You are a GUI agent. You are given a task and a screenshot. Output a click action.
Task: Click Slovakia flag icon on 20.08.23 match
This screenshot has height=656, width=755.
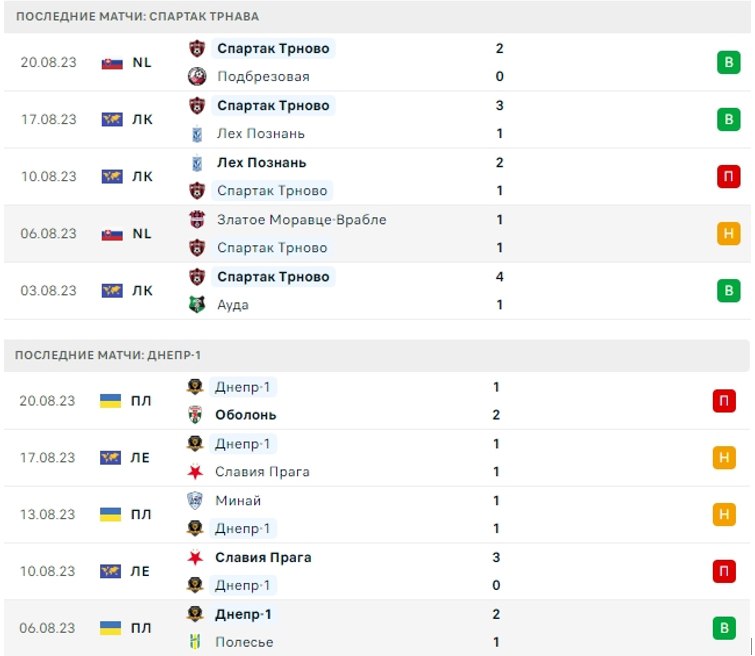click(112, 63)
